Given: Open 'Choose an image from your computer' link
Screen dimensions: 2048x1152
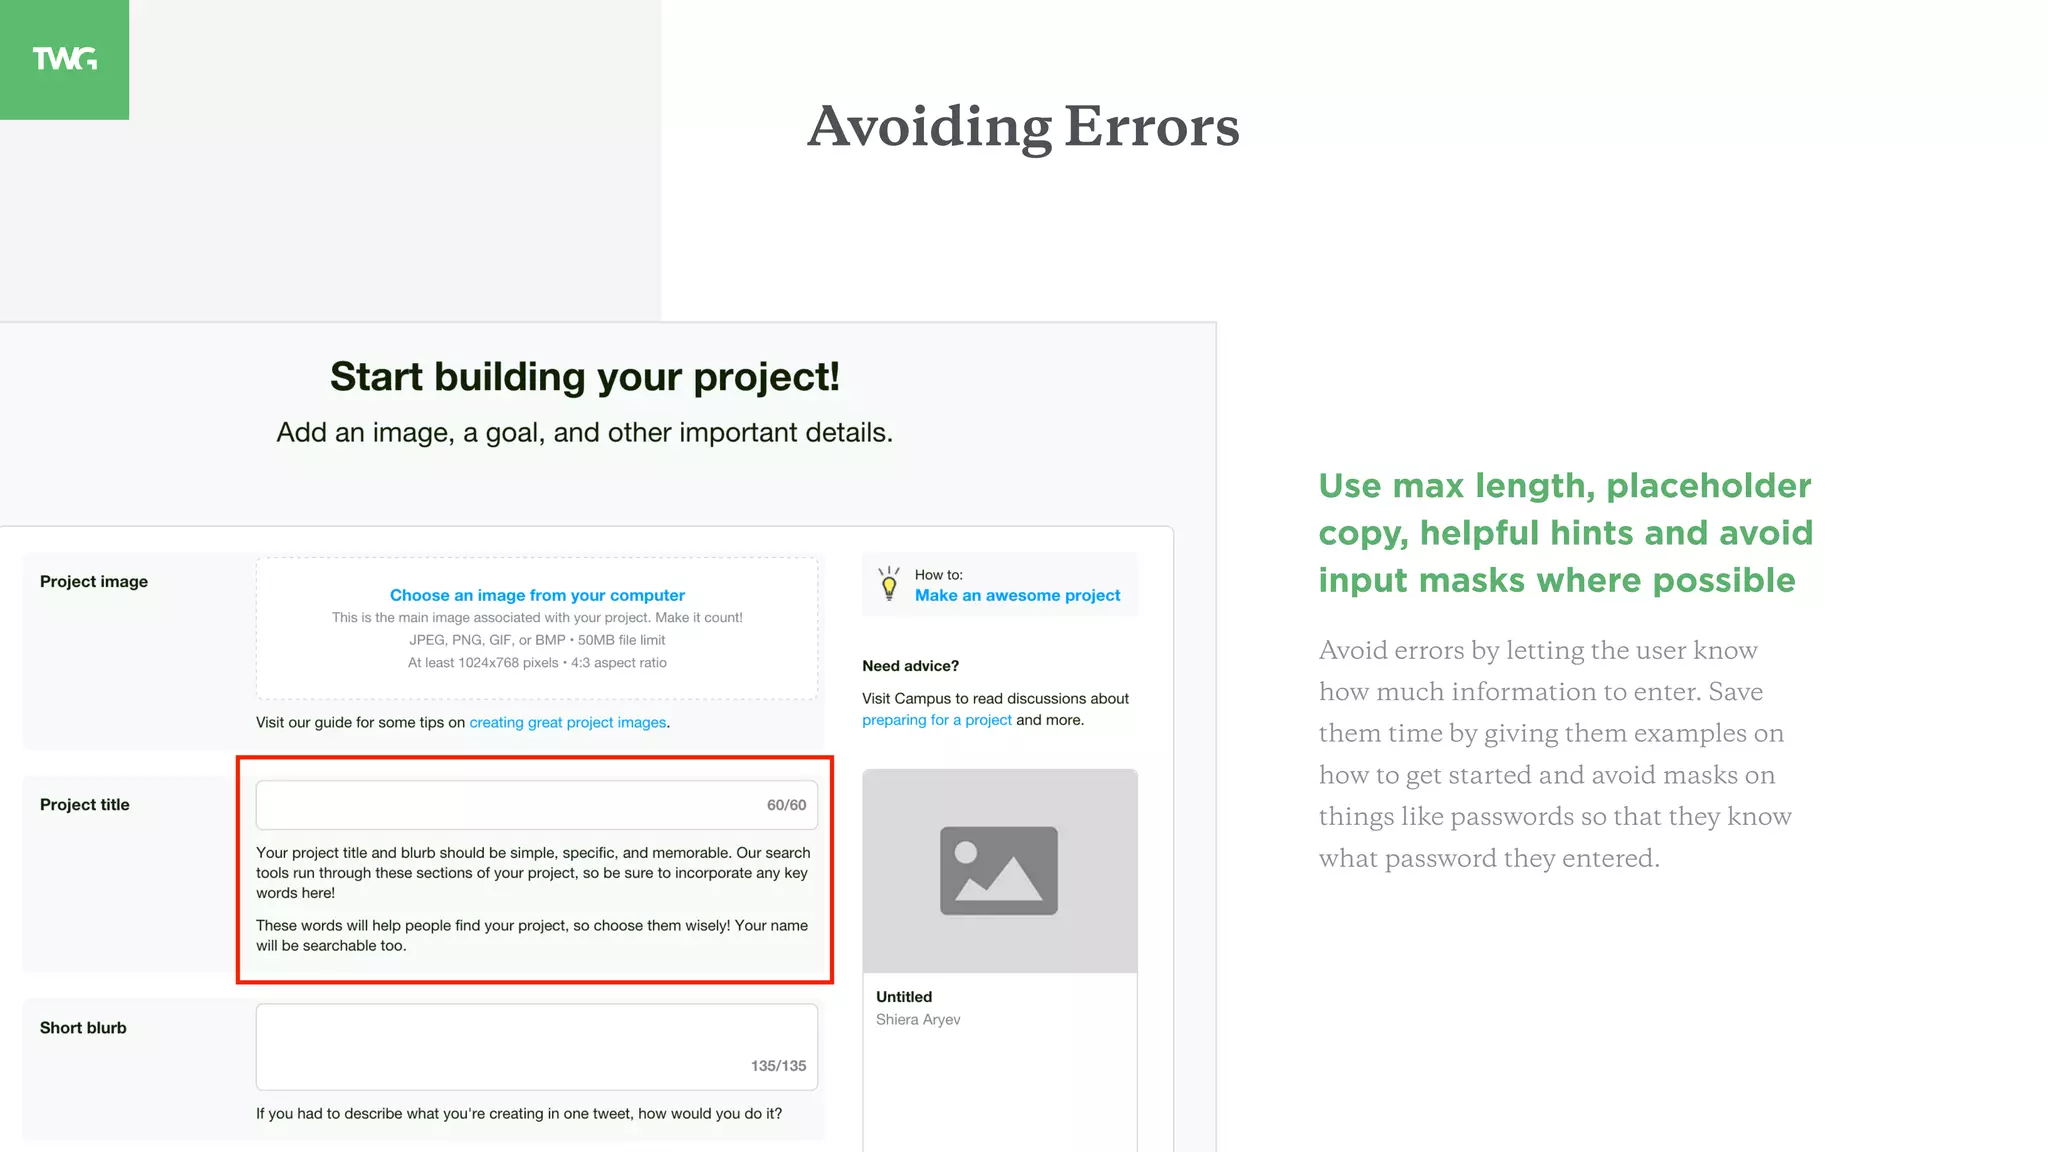Looking at the screenshot, I should point(537,595).
